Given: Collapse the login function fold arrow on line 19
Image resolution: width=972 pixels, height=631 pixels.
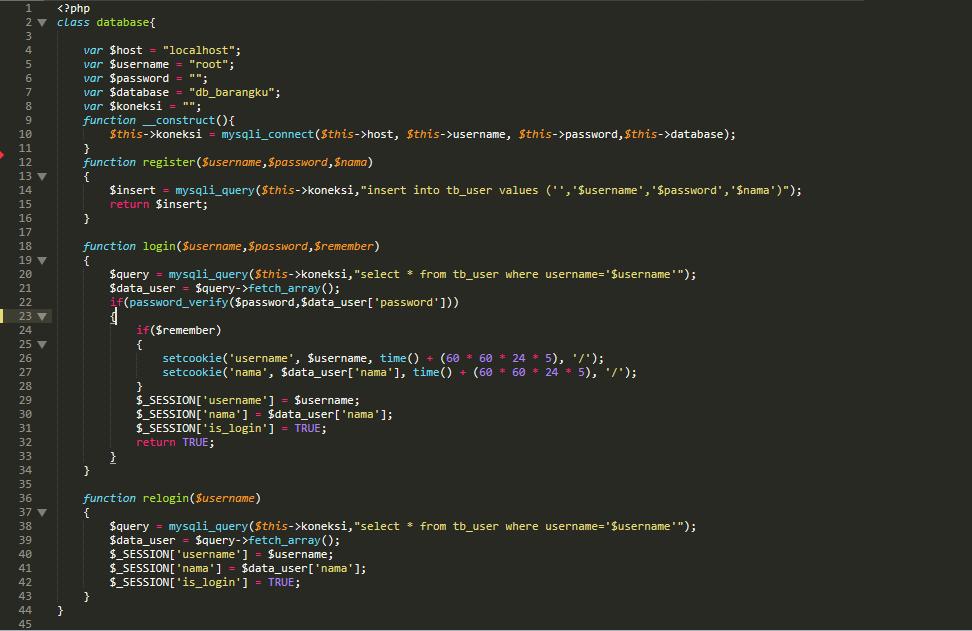Looking at the screenshot, I should (42, 260).
